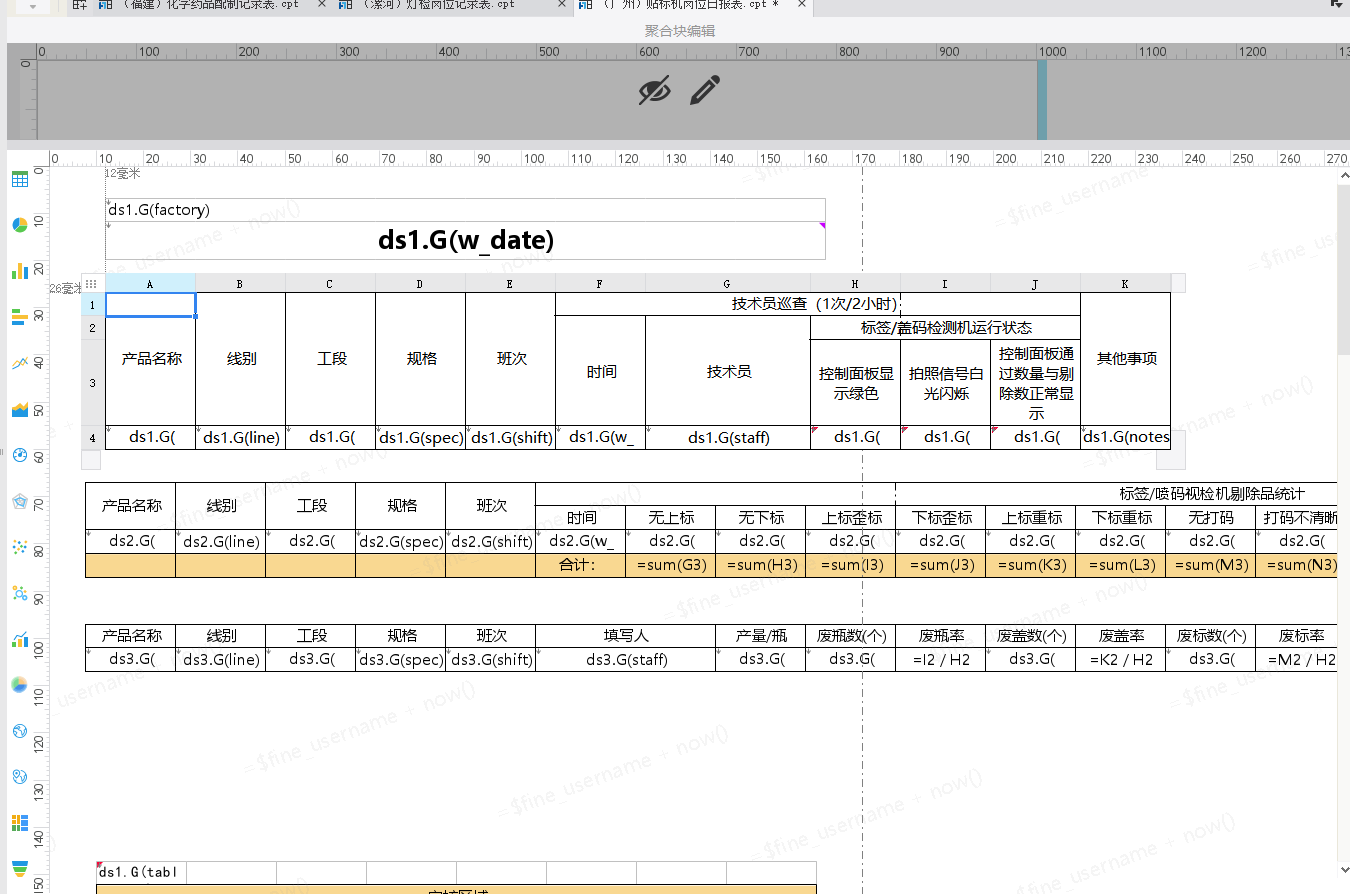Screen dimensions: 1350x894
Task: Insert a line chart from the sidebar
Action: point(19,363)
